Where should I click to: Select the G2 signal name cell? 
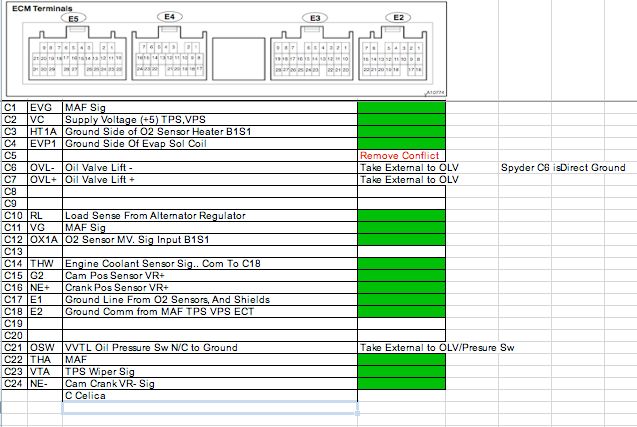pyautogui.click(x=45, y=275)
